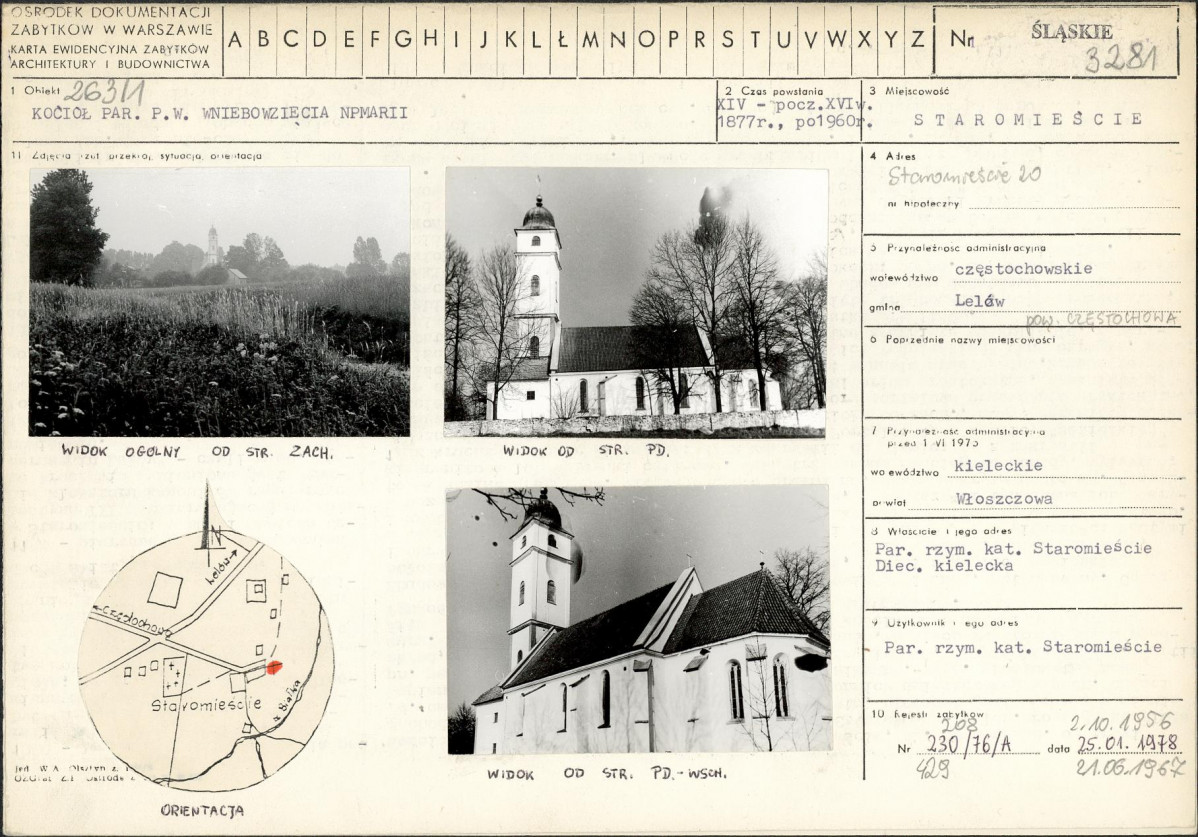The image size is (1198, 837).
Task: Select the former voivodeship 'kieleckie'
Action: 999,466
